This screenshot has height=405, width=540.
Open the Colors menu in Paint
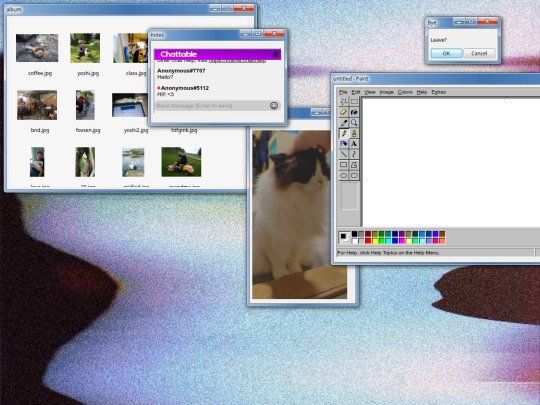pyautogui.click(x=405, y=92)
